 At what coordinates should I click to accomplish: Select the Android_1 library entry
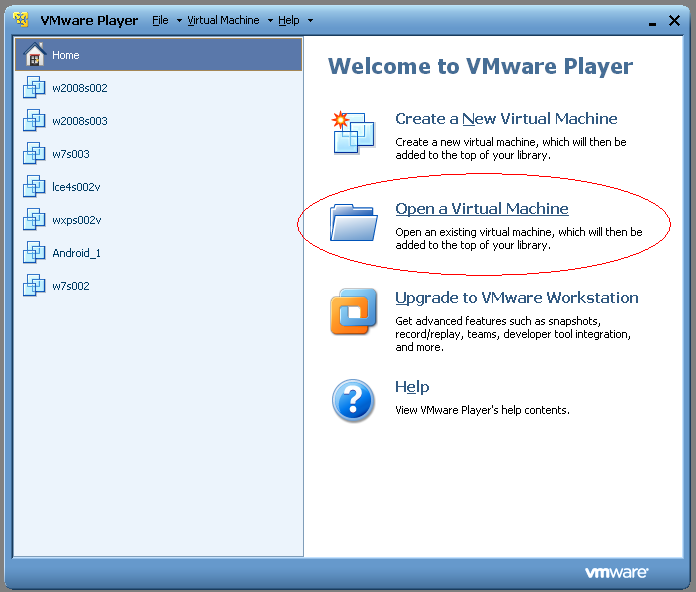coord(158,253)
